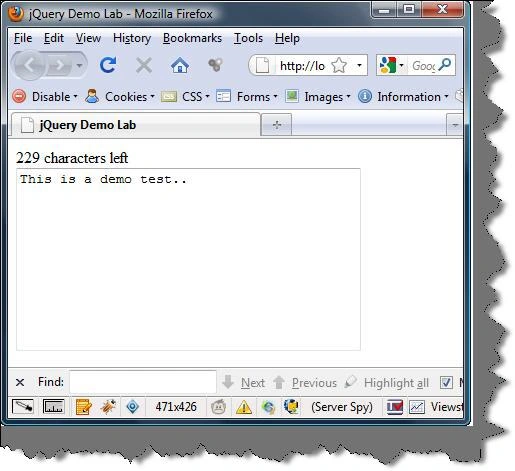Viewport: 515px width, 471px height.
Task: Open the Bookmarks menu
Action: [192, 38]
